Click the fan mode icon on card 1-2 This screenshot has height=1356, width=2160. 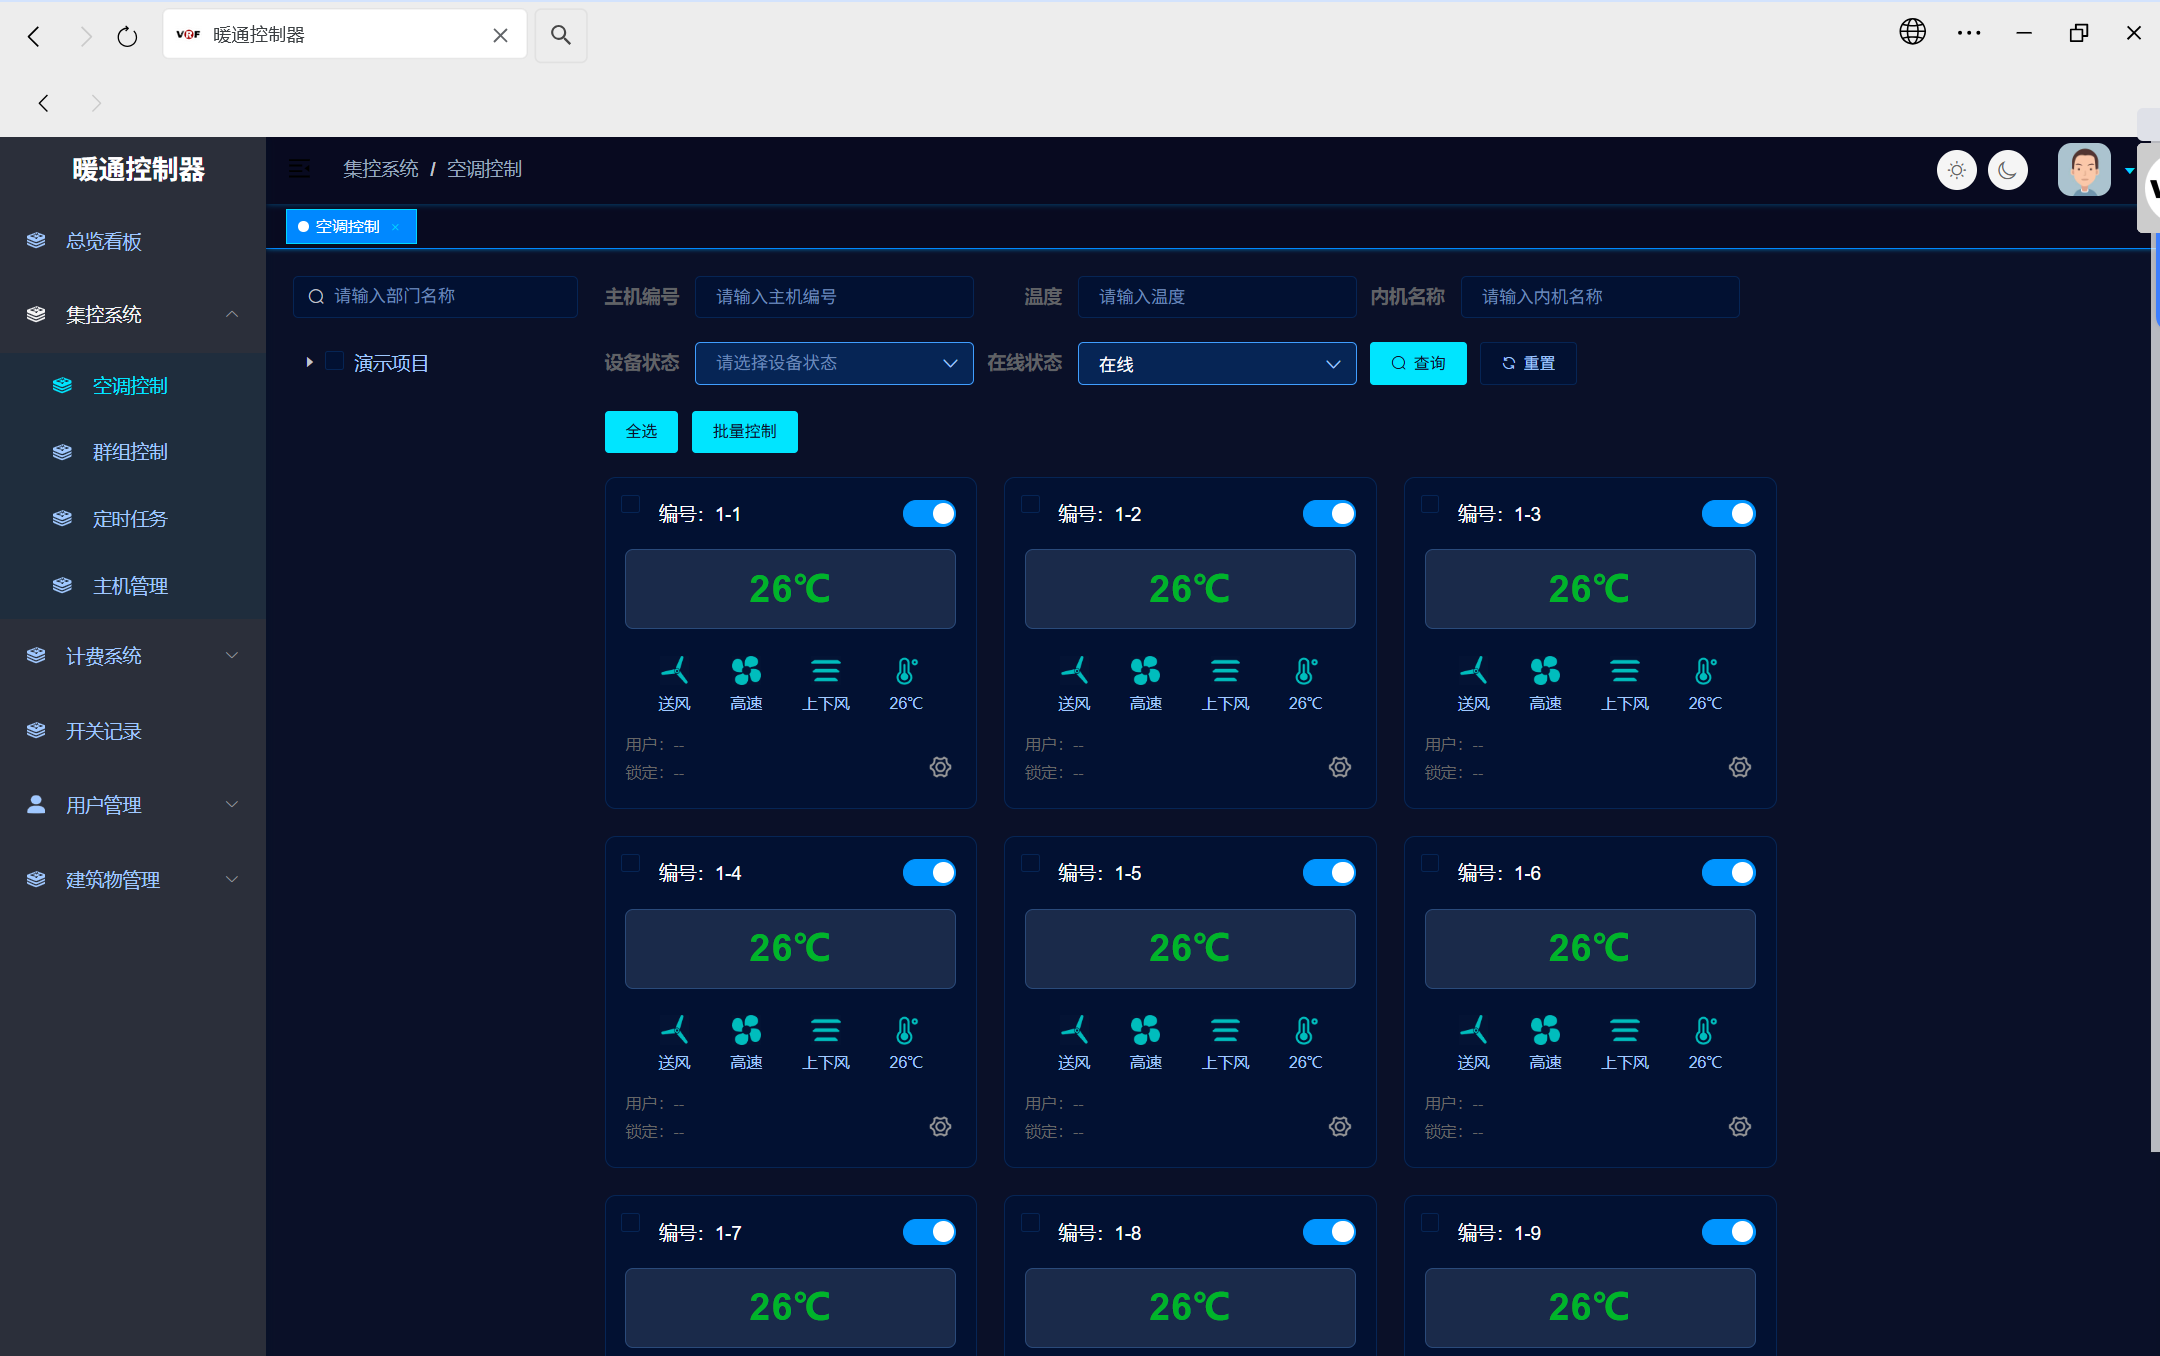[x=1074, y=670]
